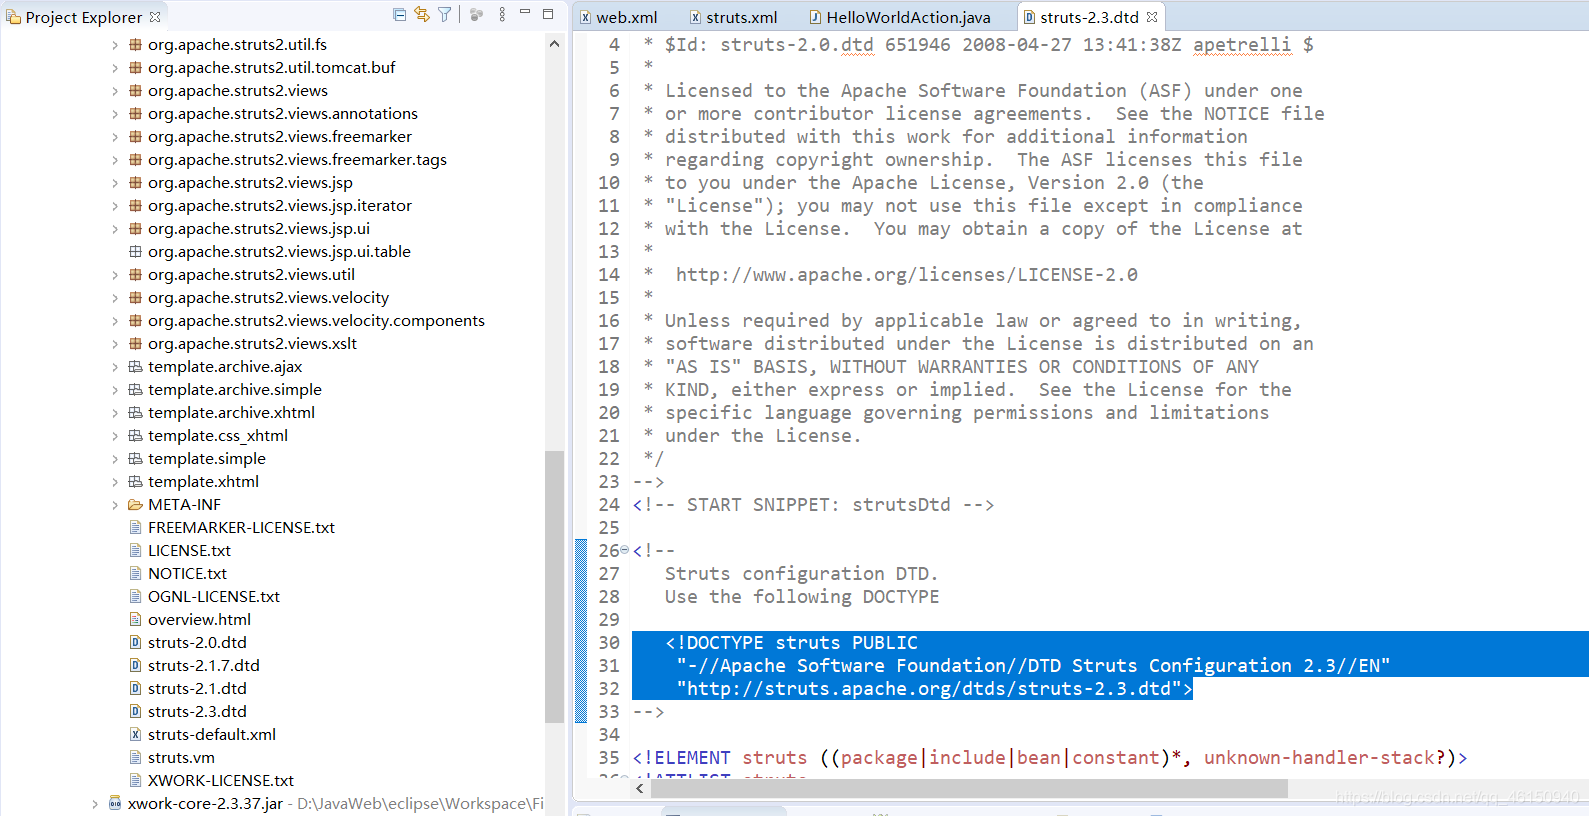Close the Project Explorer view tab
The width and height of the screenshot is (1589, 816).
point(155,17)
